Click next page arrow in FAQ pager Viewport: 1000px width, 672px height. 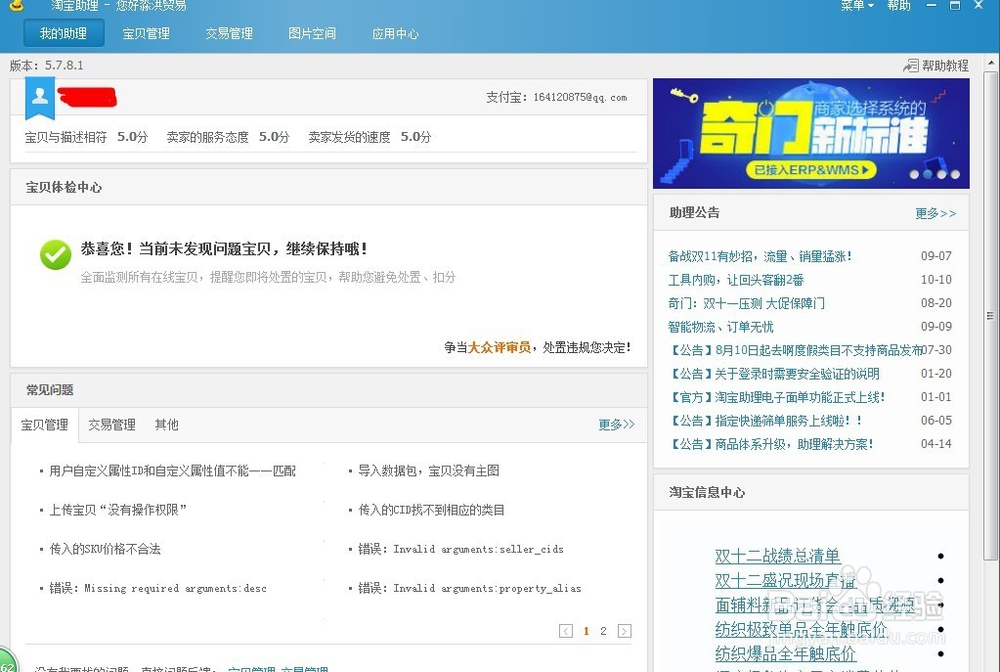click(x=624, y=631)
